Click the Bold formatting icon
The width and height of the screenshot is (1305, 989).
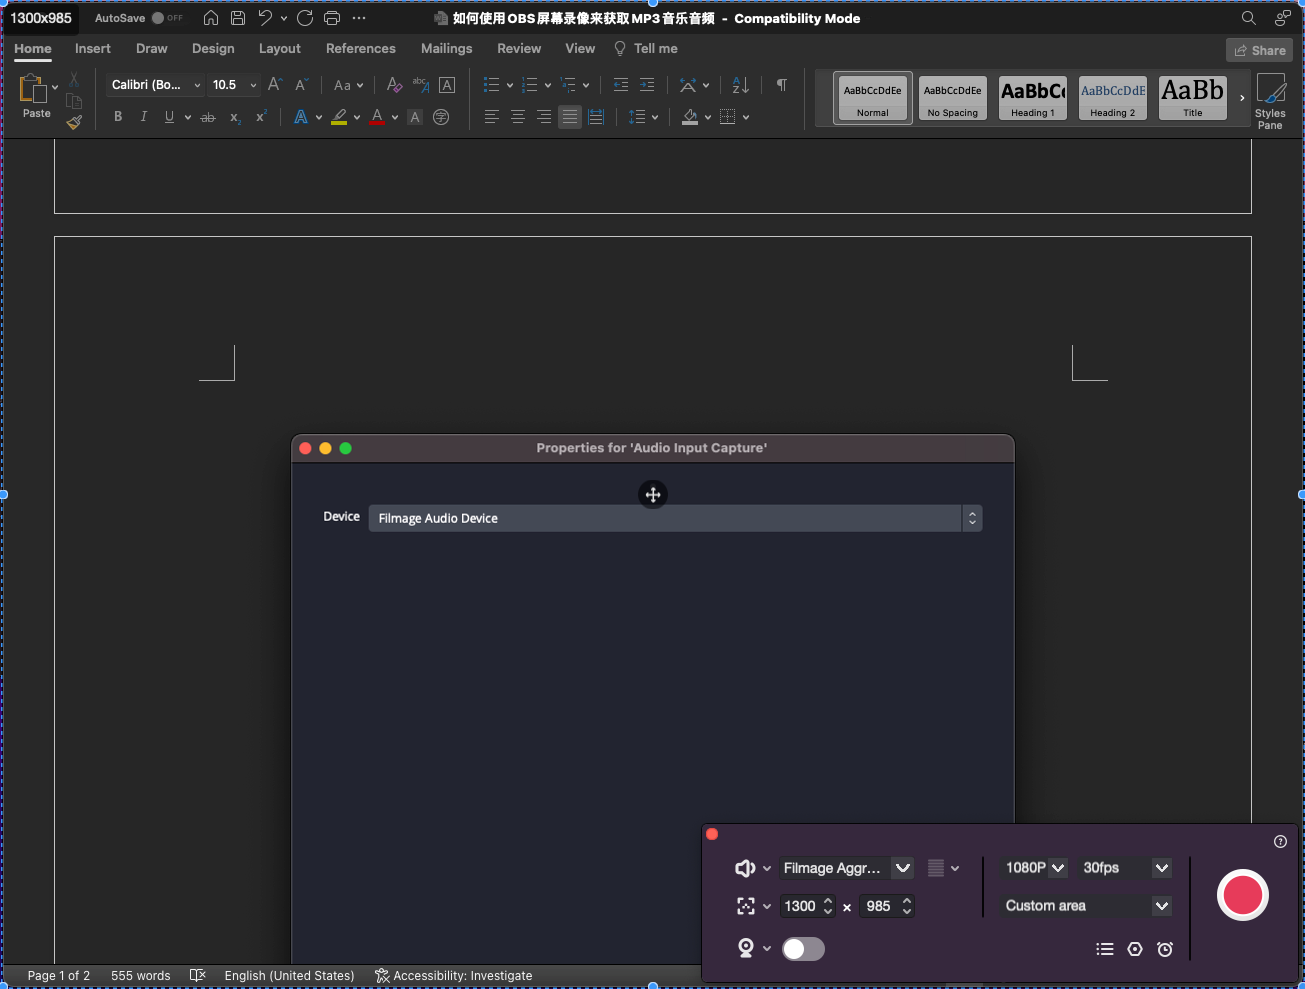point(118,117)
